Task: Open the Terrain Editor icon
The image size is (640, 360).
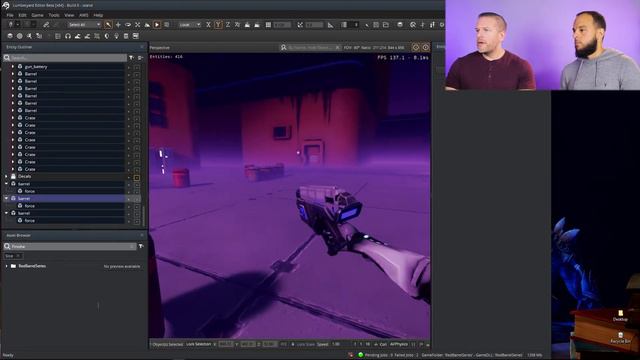Action: pos(78,36)
